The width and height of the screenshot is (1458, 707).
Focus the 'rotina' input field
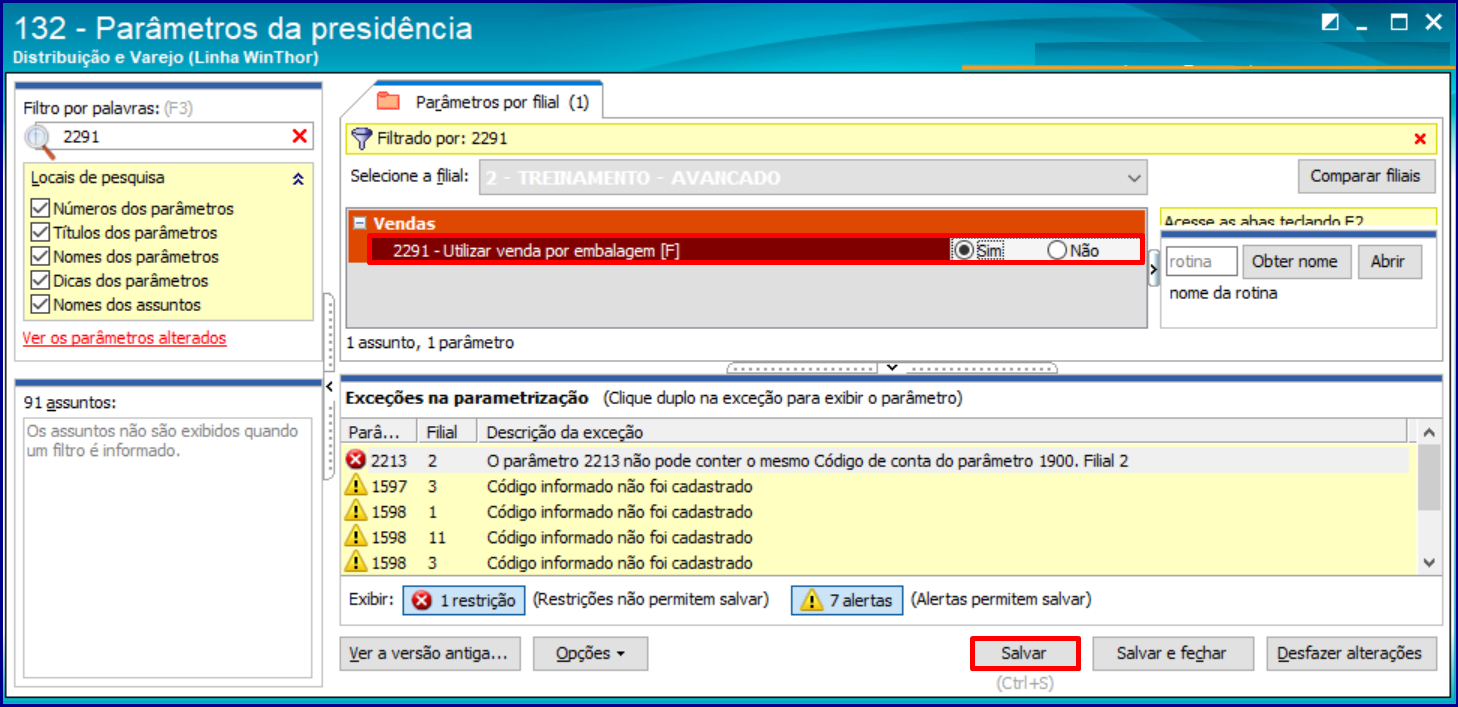(x=1201, y=262)
